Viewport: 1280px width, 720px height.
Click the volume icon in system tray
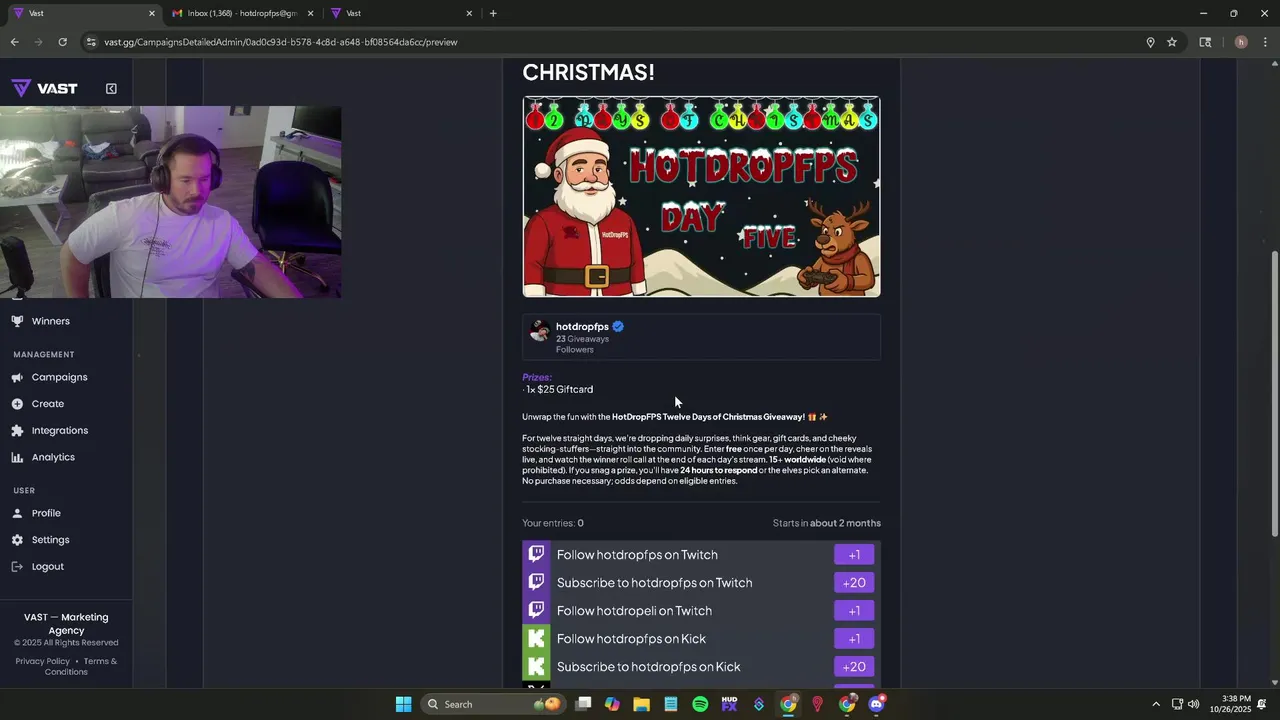click(1193, 704)
